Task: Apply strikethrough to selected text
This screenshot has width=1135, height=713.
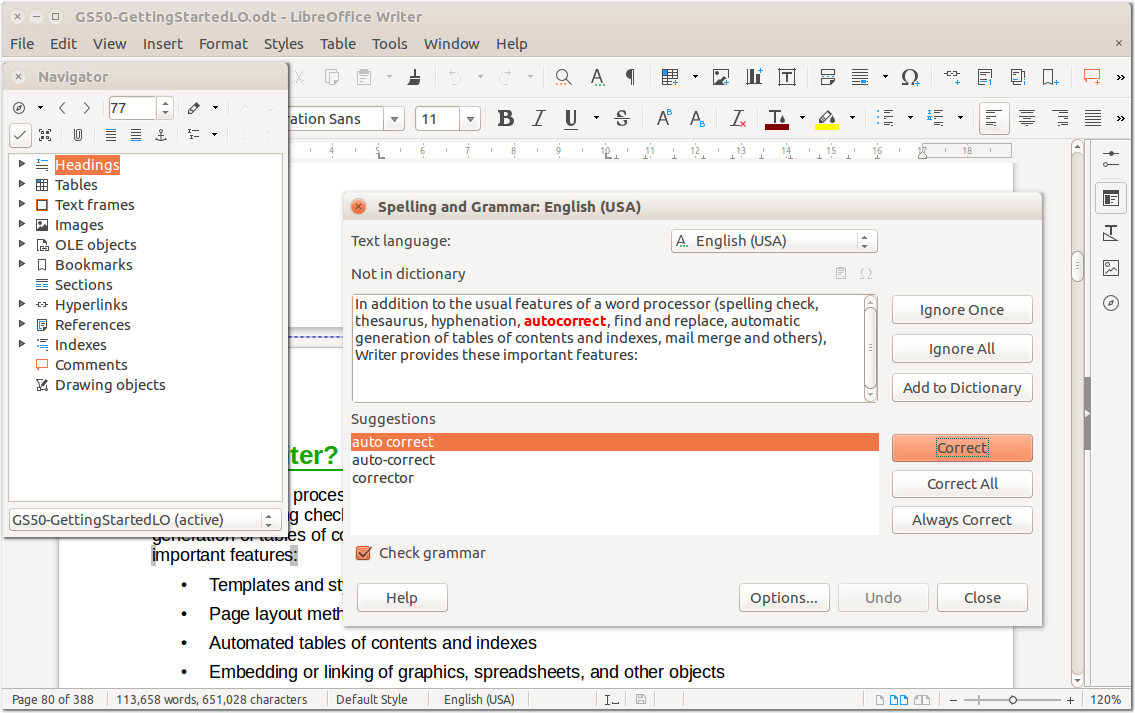Action: pos(621,118)
